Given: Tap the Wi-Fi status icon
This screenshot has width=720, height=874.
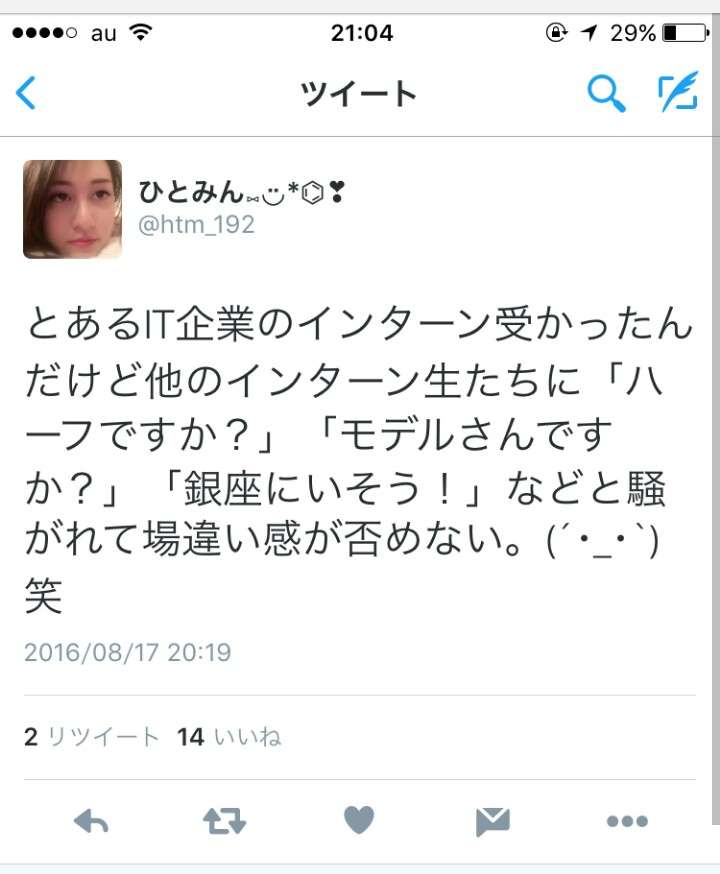Looking at the screenshot, I should click(x=140, y=33).
